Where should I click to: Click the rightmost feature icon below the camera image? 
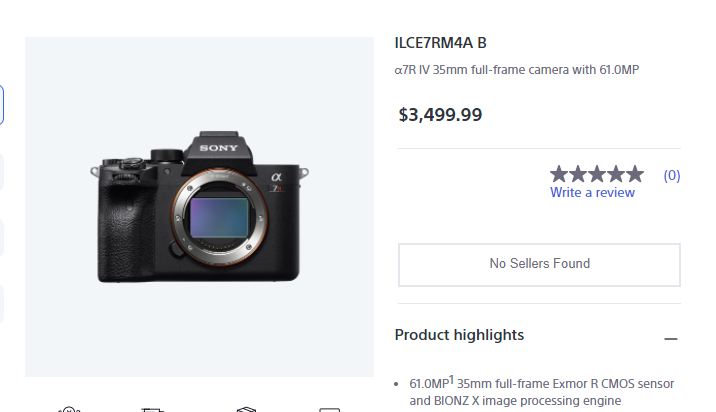coord(330,409)
